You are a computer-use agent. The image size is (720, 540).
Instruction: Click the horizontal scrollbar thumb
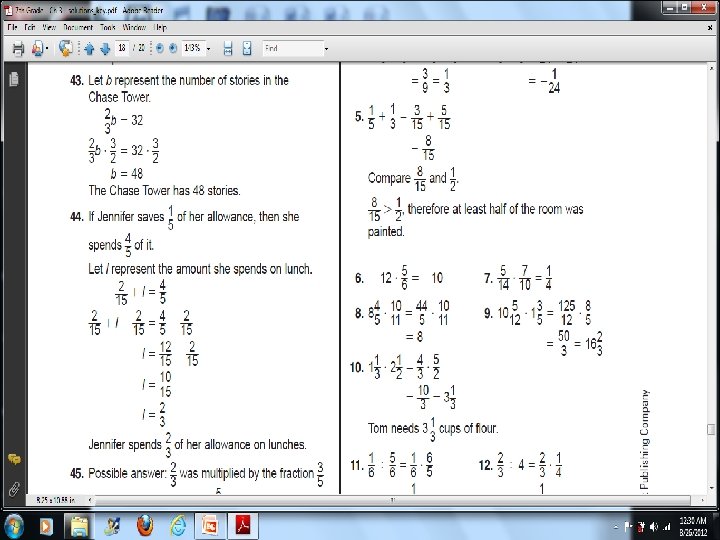point(393,500)
